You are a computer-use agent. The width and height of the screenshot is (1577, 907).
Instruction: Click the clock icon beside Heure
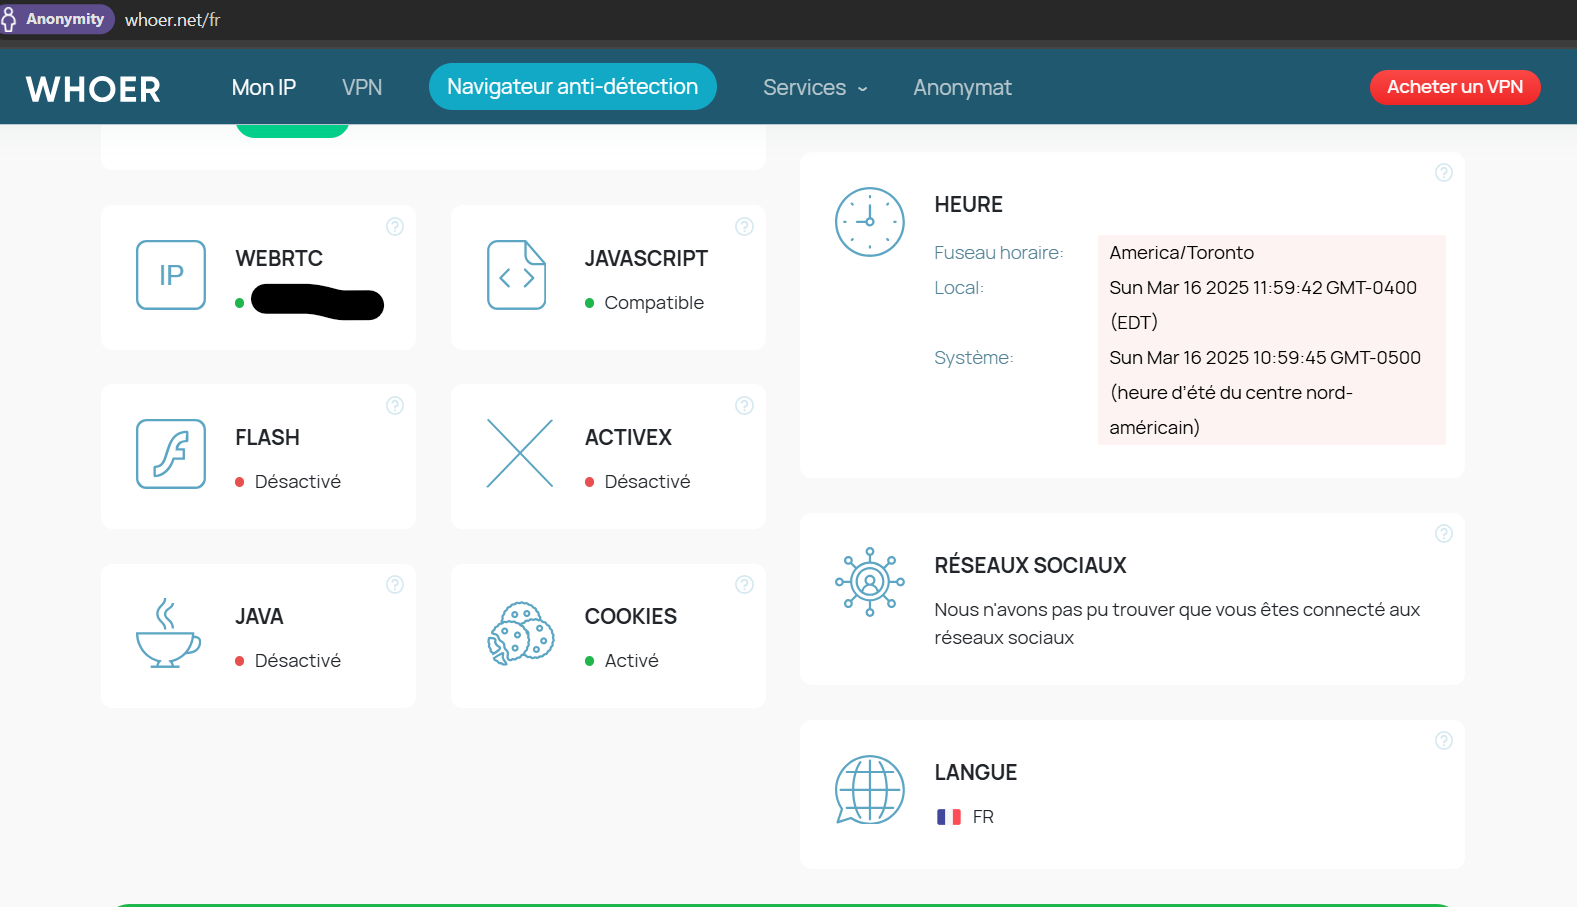click(869, 222)
